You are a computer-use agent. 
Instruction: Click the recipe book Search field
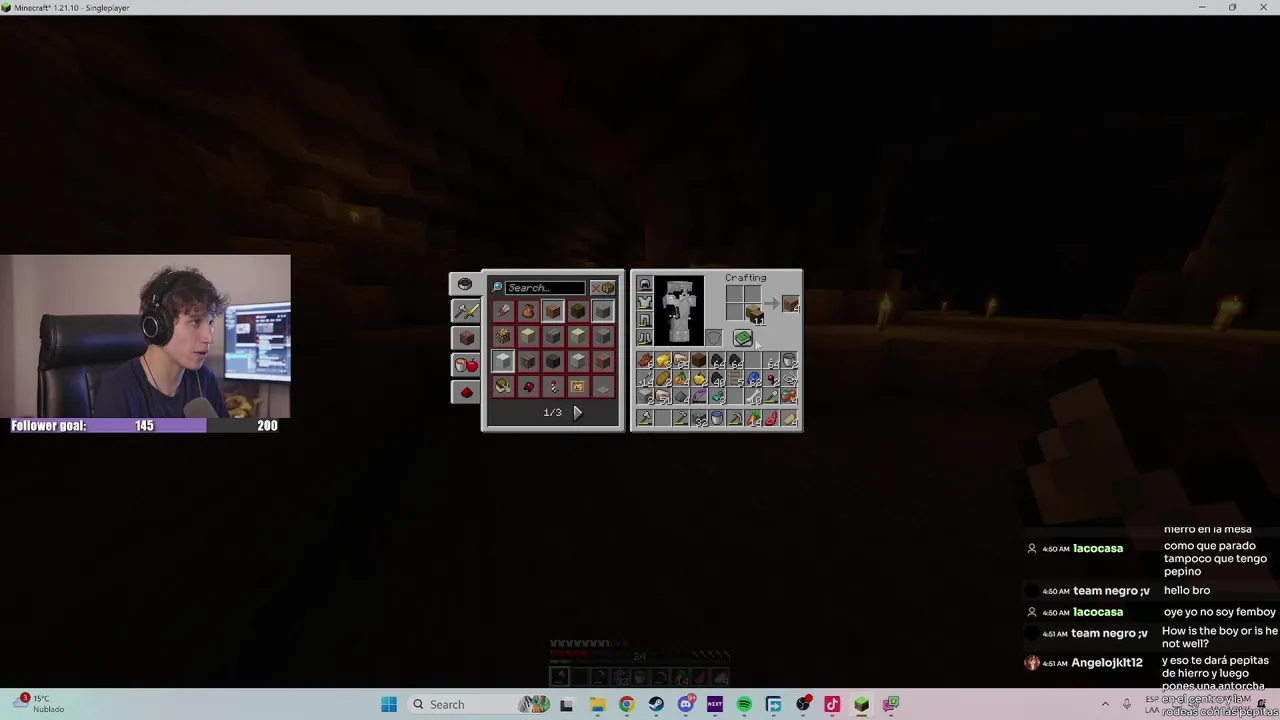click(x=545, y=288)
